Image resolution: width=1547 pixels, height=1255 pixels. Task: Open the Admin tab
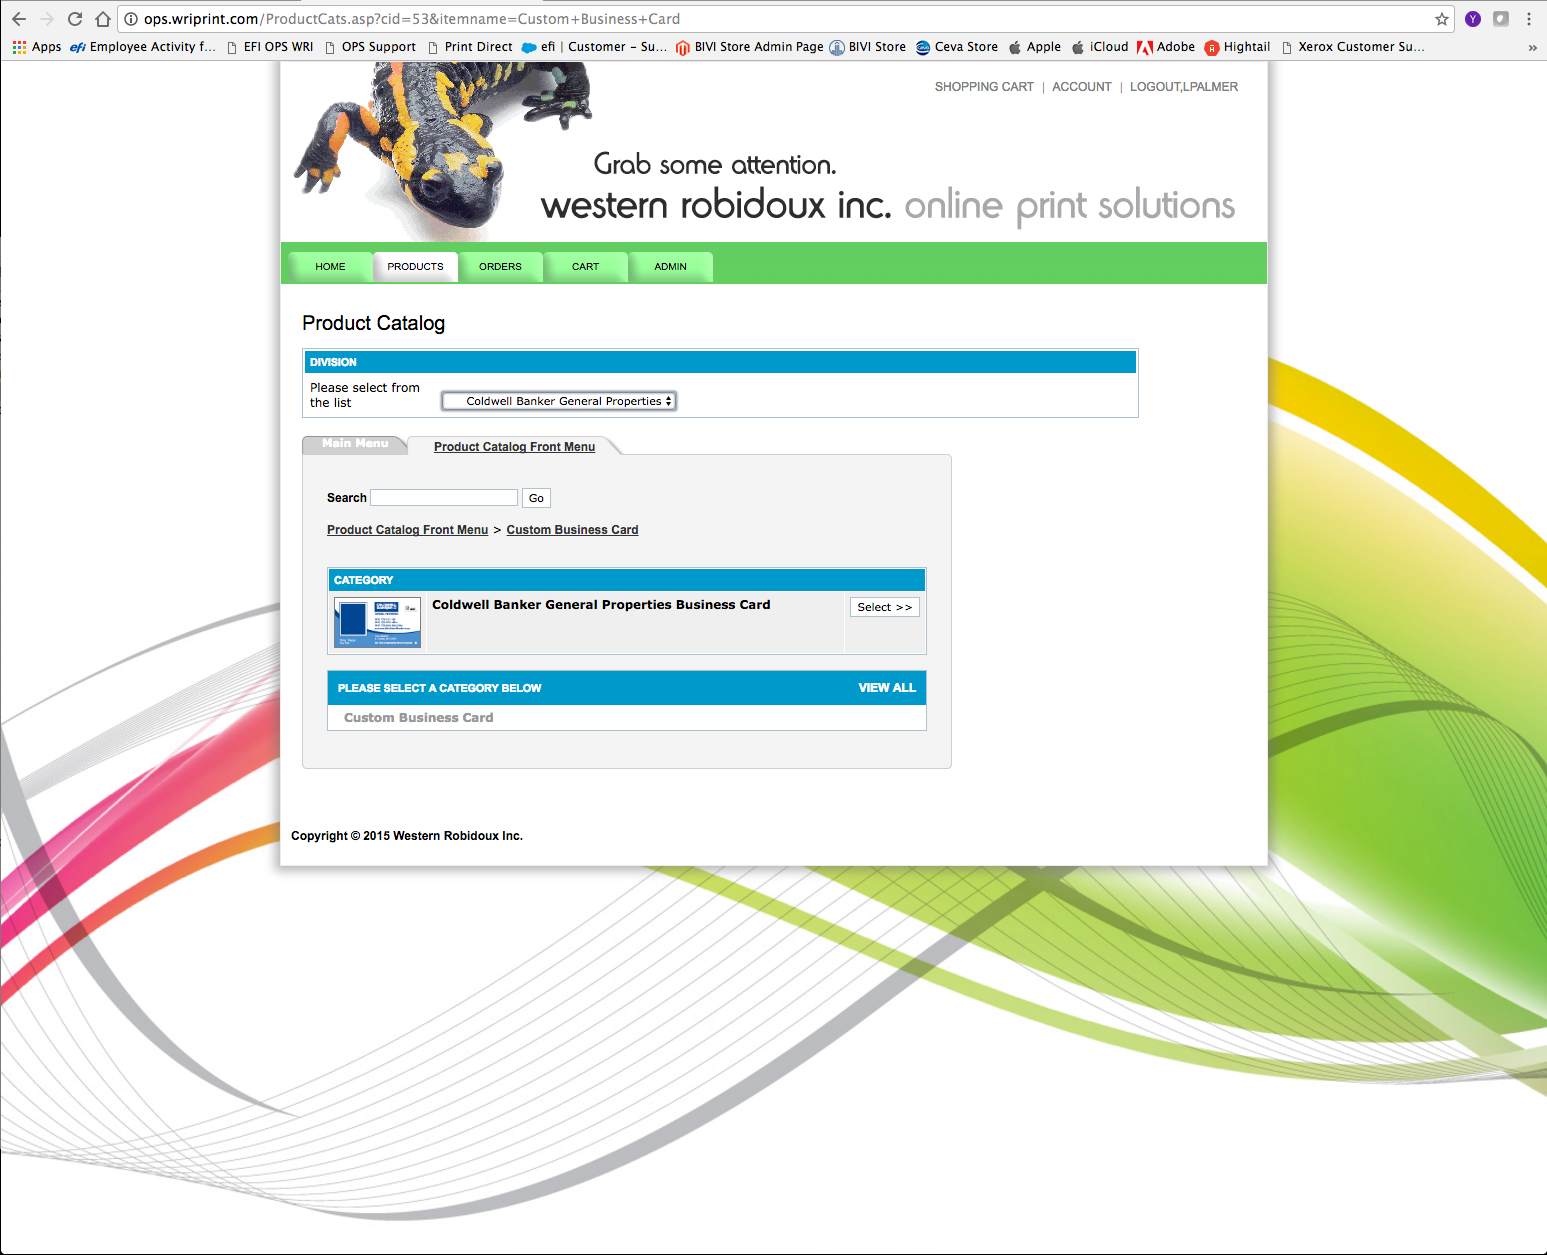pyautogui.click(x=671, y=267)
